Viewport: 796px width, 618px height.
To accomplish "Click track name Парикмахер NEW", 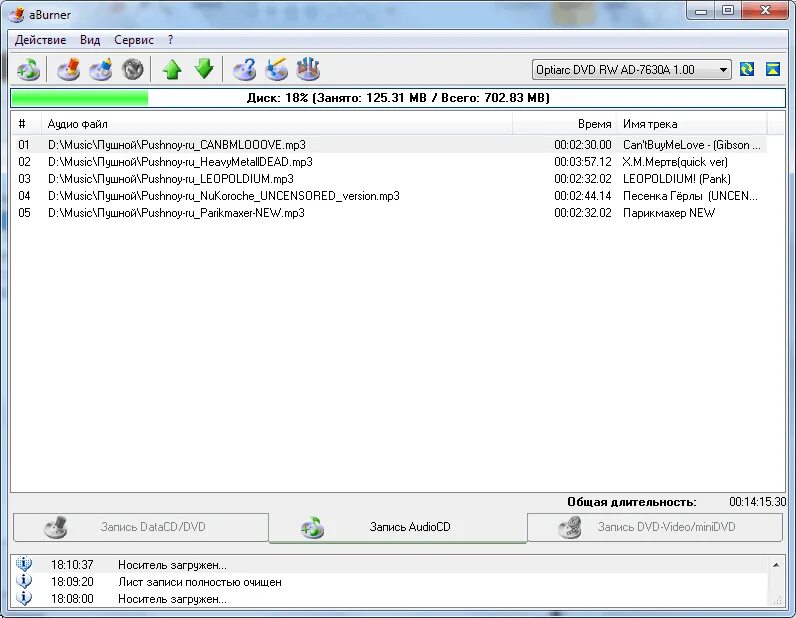I will [x=669, y=213].
